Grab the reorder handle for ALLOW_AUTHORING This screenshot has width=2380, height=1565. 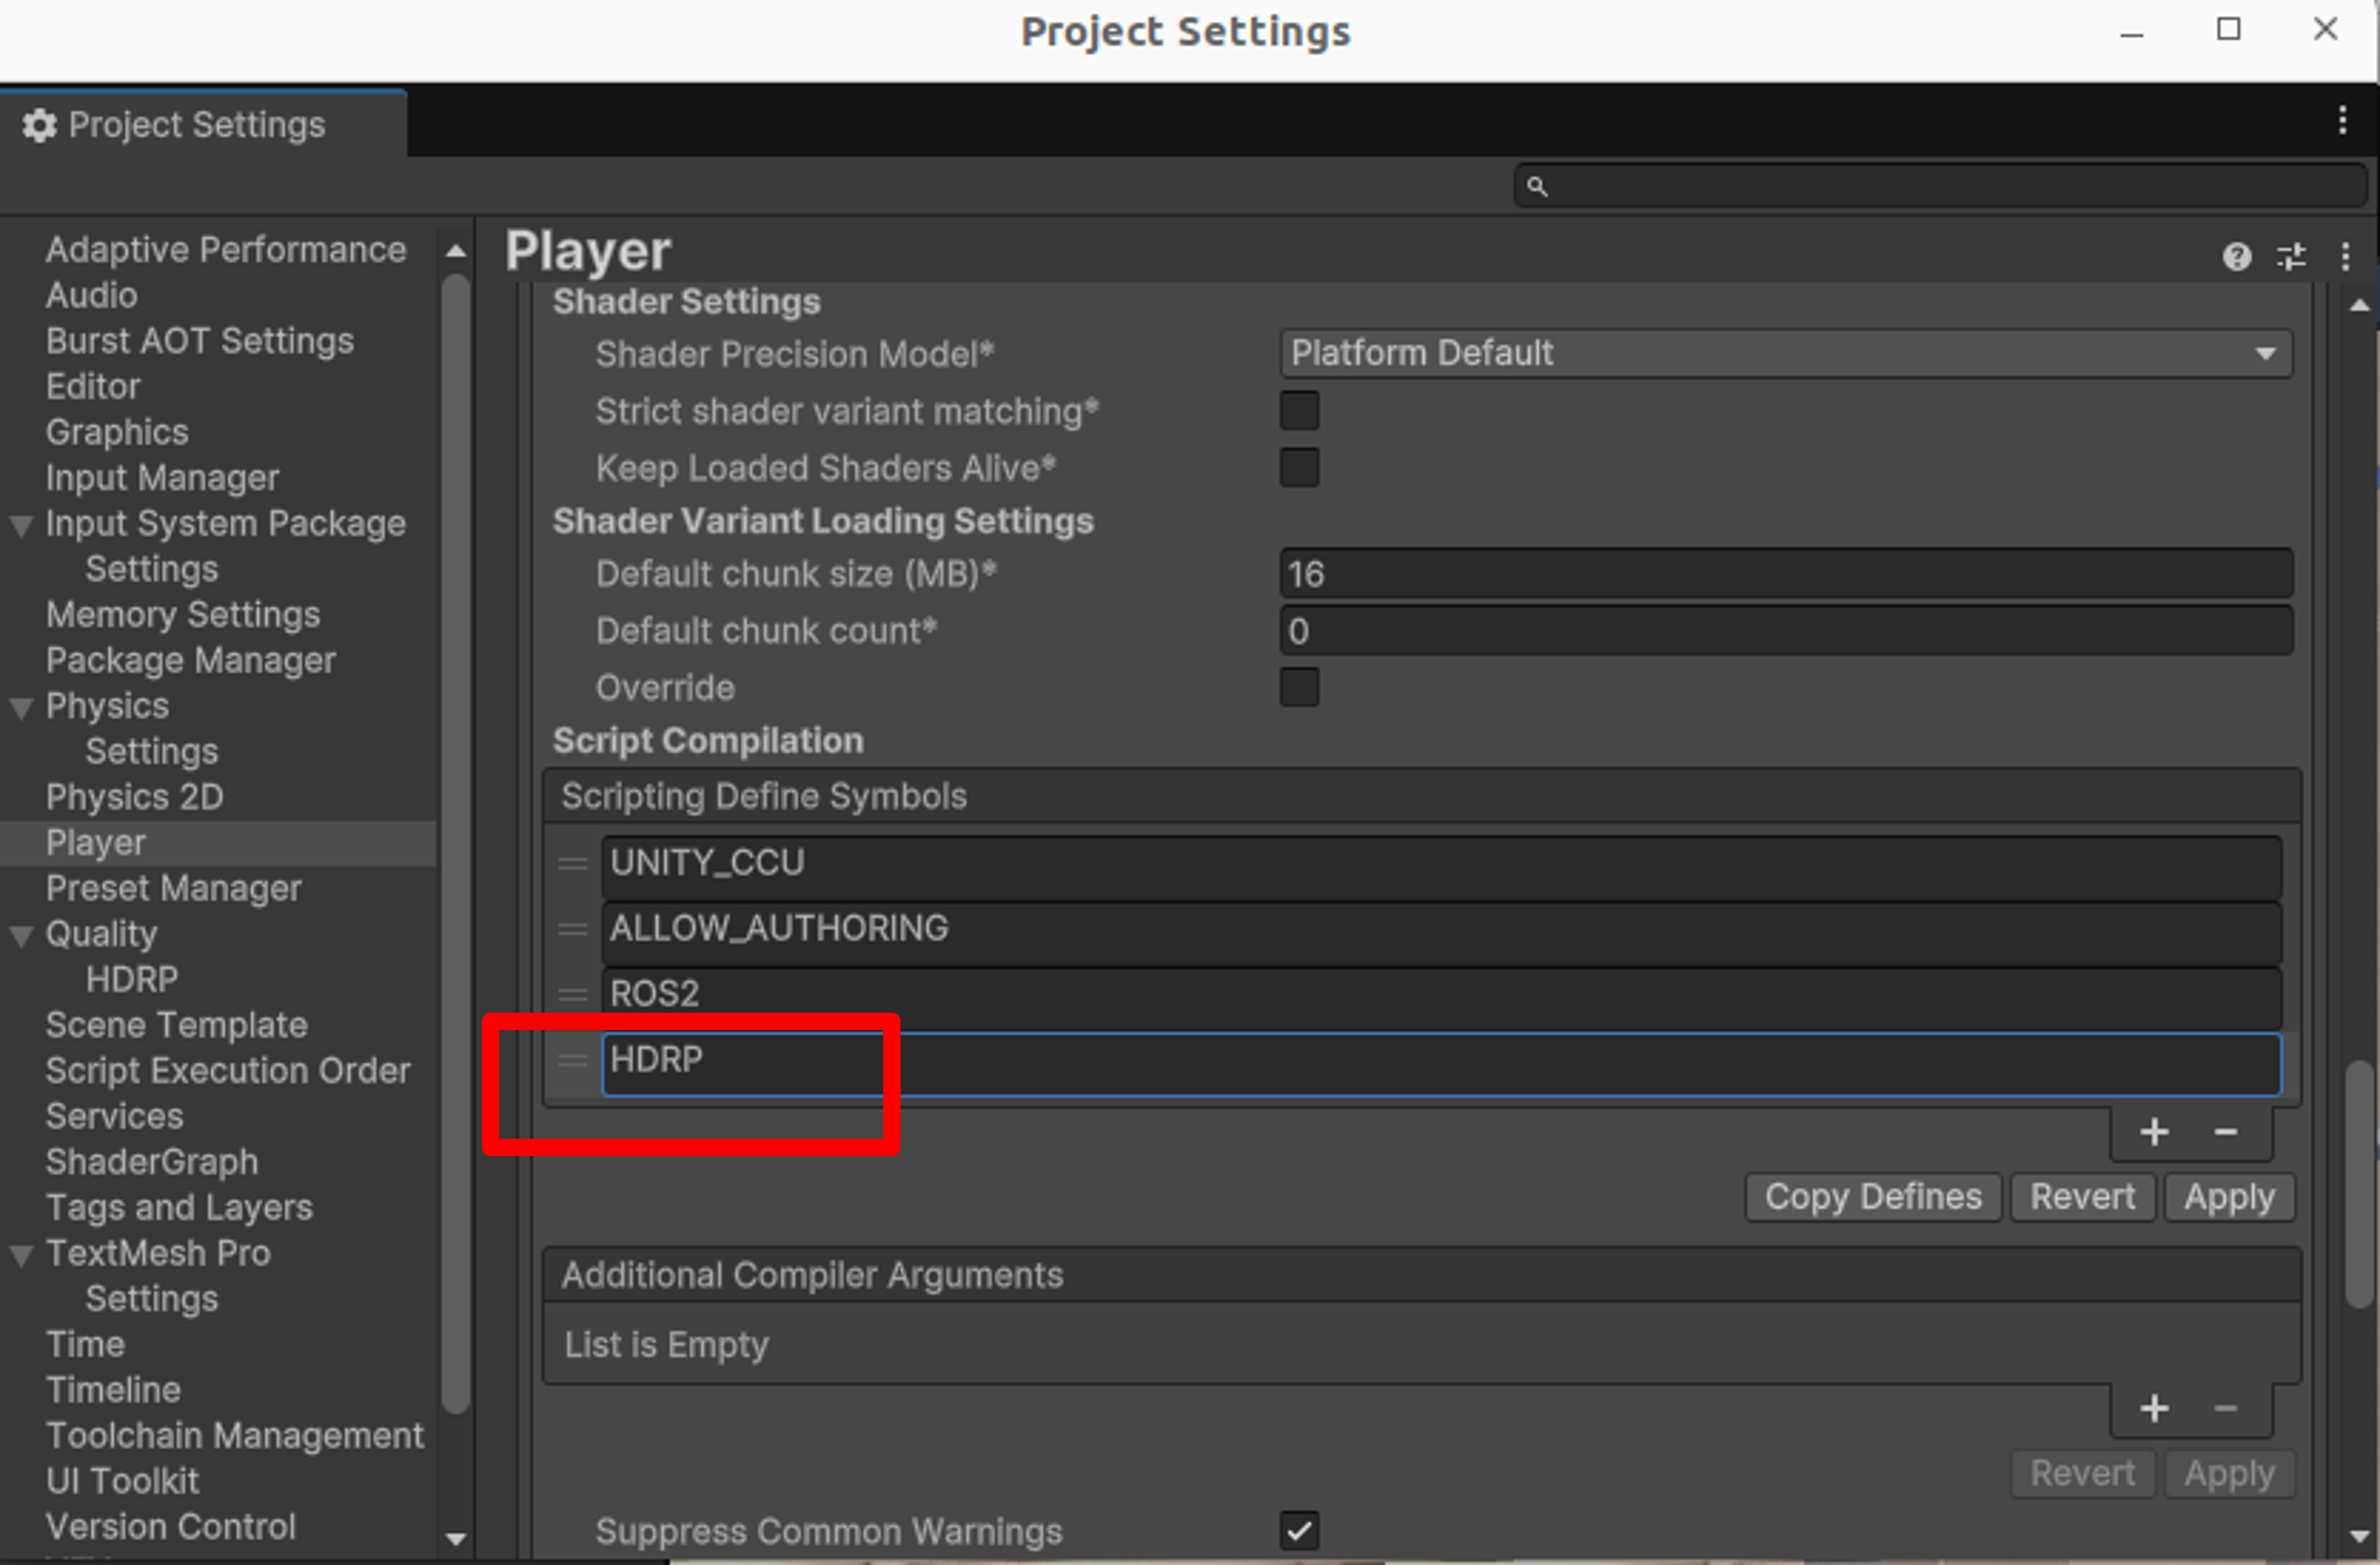pyautogui.click(x=572, y=929)
